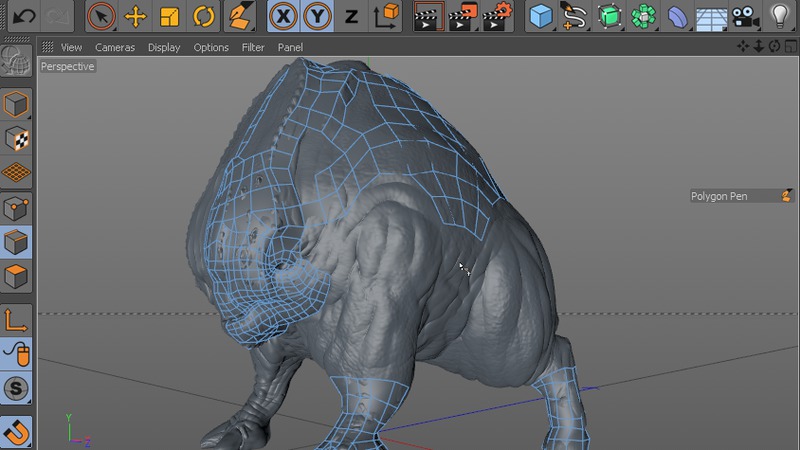
Task: Toggle the Y axis lock
Action: (x=317, y=16)
